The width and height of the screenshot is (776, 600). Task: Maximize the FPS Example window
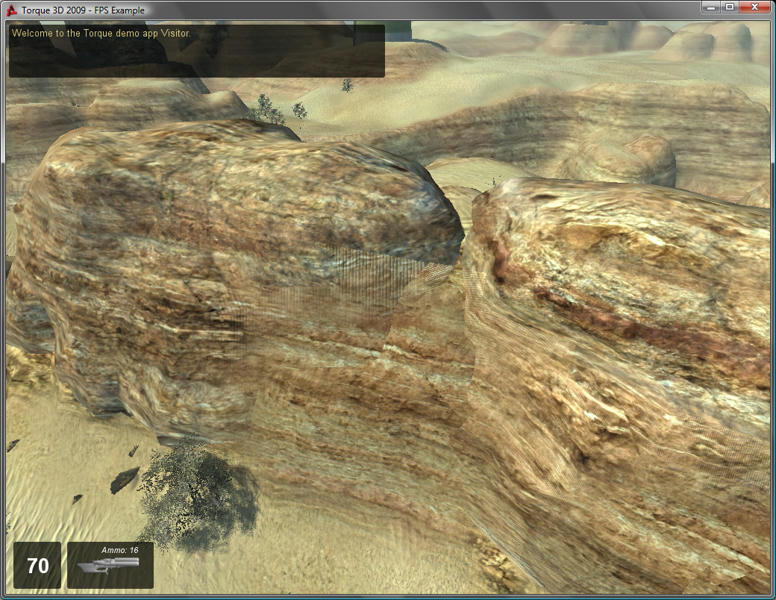pos(729,8)
